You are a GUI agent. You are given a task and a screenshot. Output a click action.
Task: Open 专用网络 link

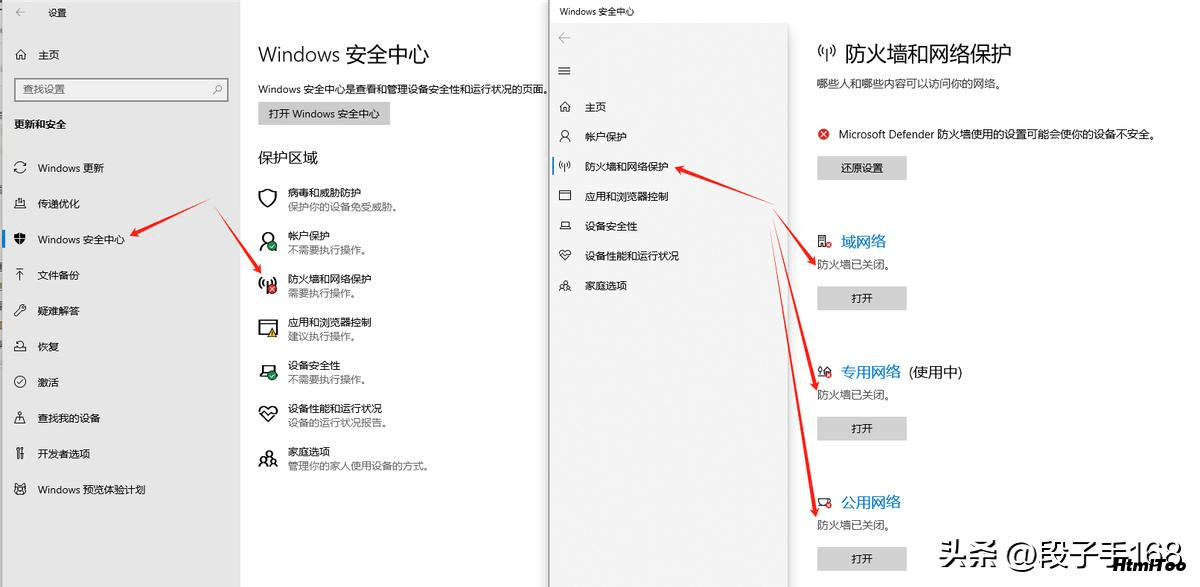871,372
